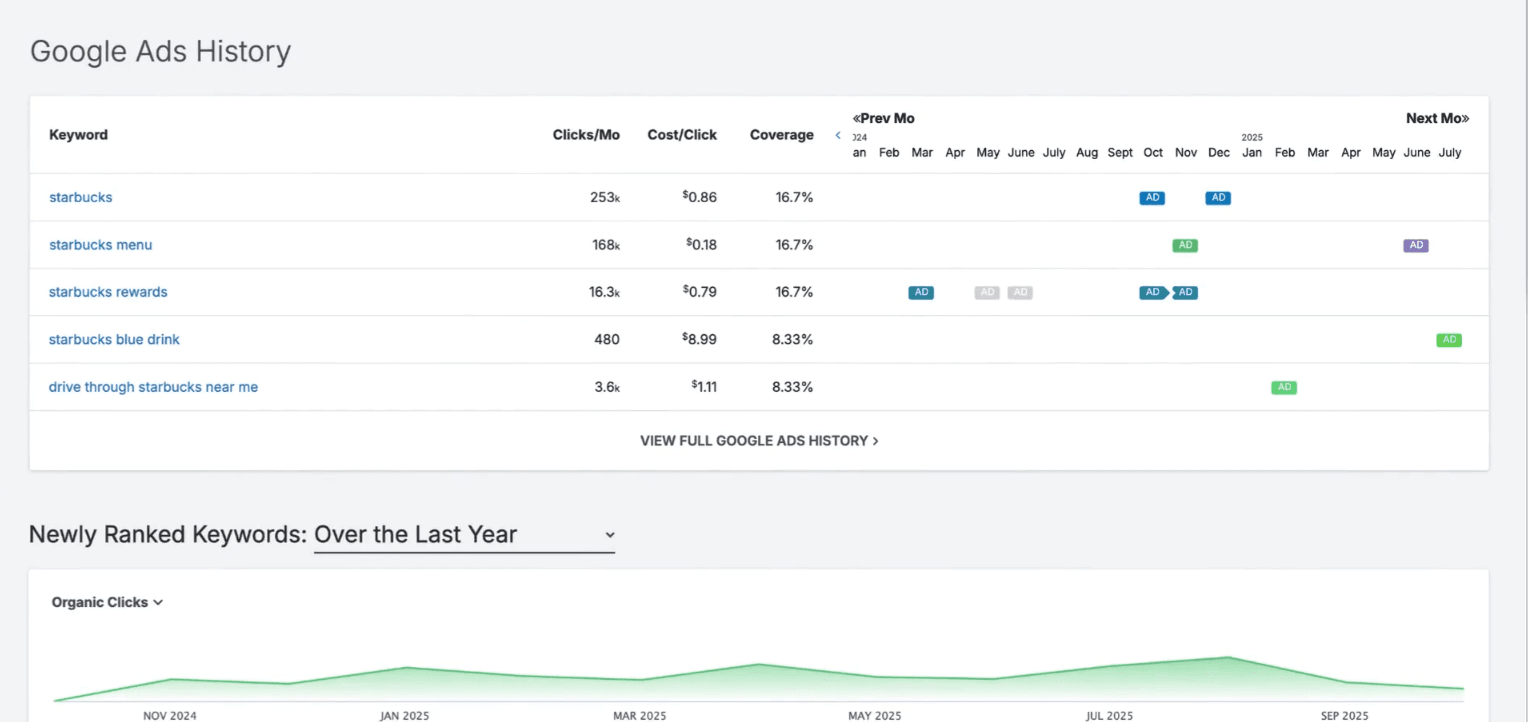Go to previous month with «Prev Mo
Image resolution: width=1528 pixels, height=722 pixels.
pos(883,118)
